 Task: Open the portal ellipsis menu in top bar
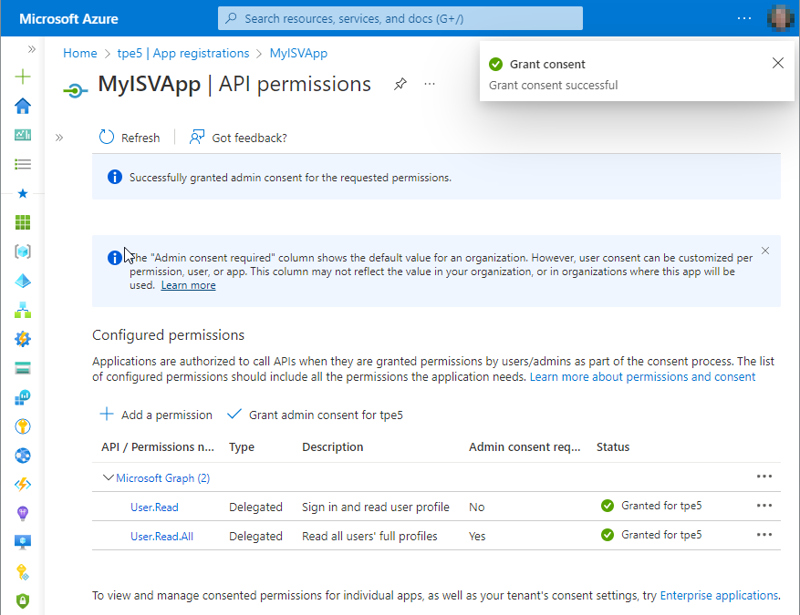[742, 18]
